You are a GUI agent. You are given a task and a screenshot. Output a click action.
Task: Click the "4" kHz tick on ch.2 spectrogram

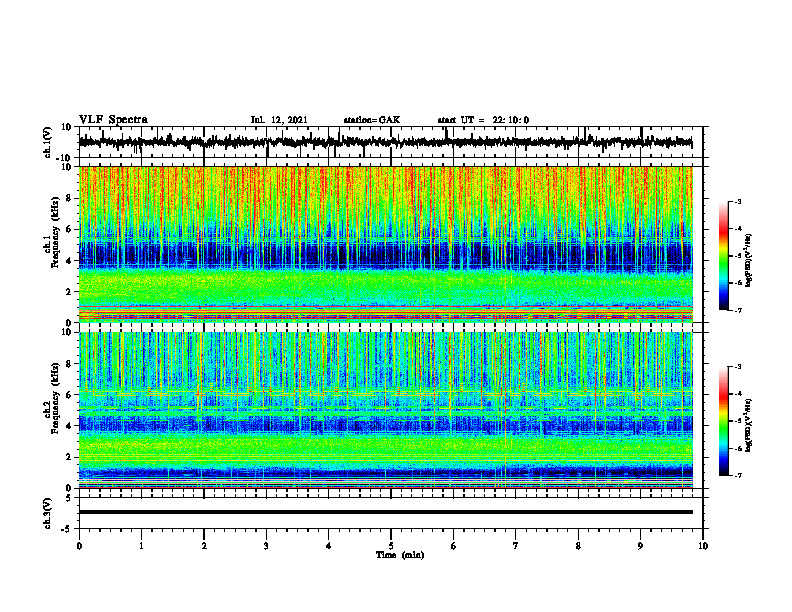pyautogui.click(x=69, y=426)
